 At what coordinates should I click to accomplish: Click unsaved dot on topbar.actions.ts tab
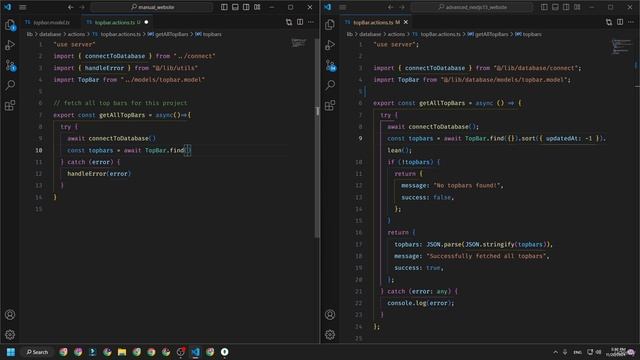pos(146,22)
